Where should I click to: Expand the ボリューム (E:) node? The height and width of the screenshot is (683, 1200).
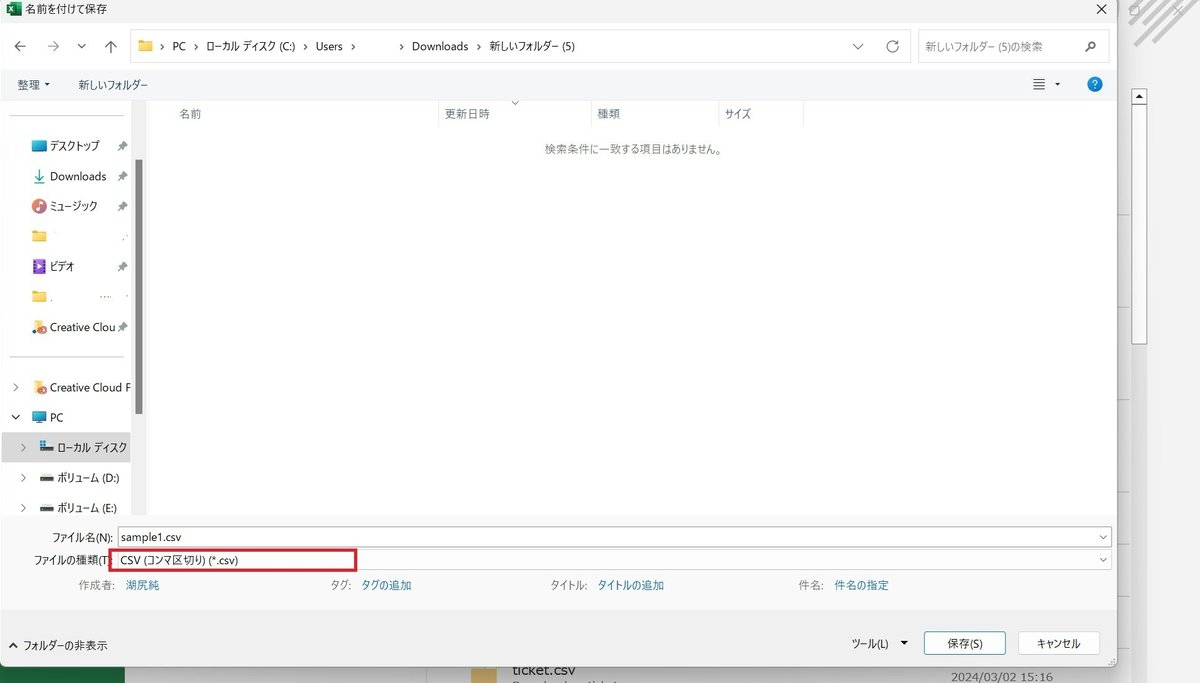tap(23, 508)
